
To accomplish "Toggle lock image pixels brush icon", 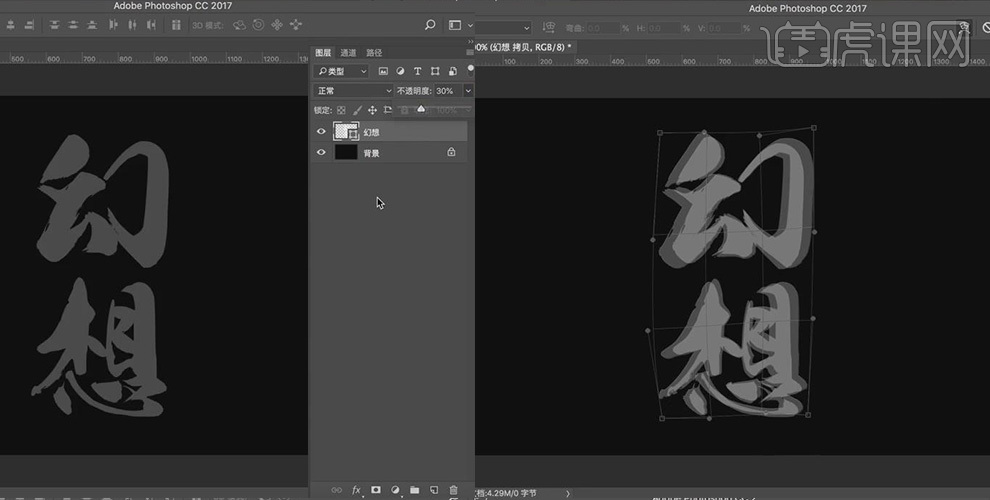I will (x=357, y=110).
